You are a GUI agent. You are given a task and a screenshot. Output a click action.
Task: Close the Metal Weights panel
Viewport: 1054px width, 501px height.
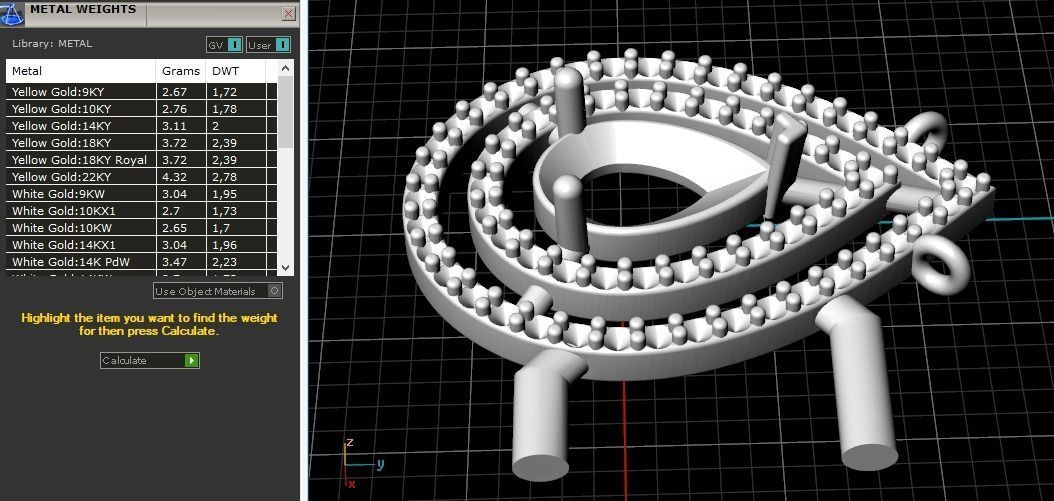[x=288, y=13]
